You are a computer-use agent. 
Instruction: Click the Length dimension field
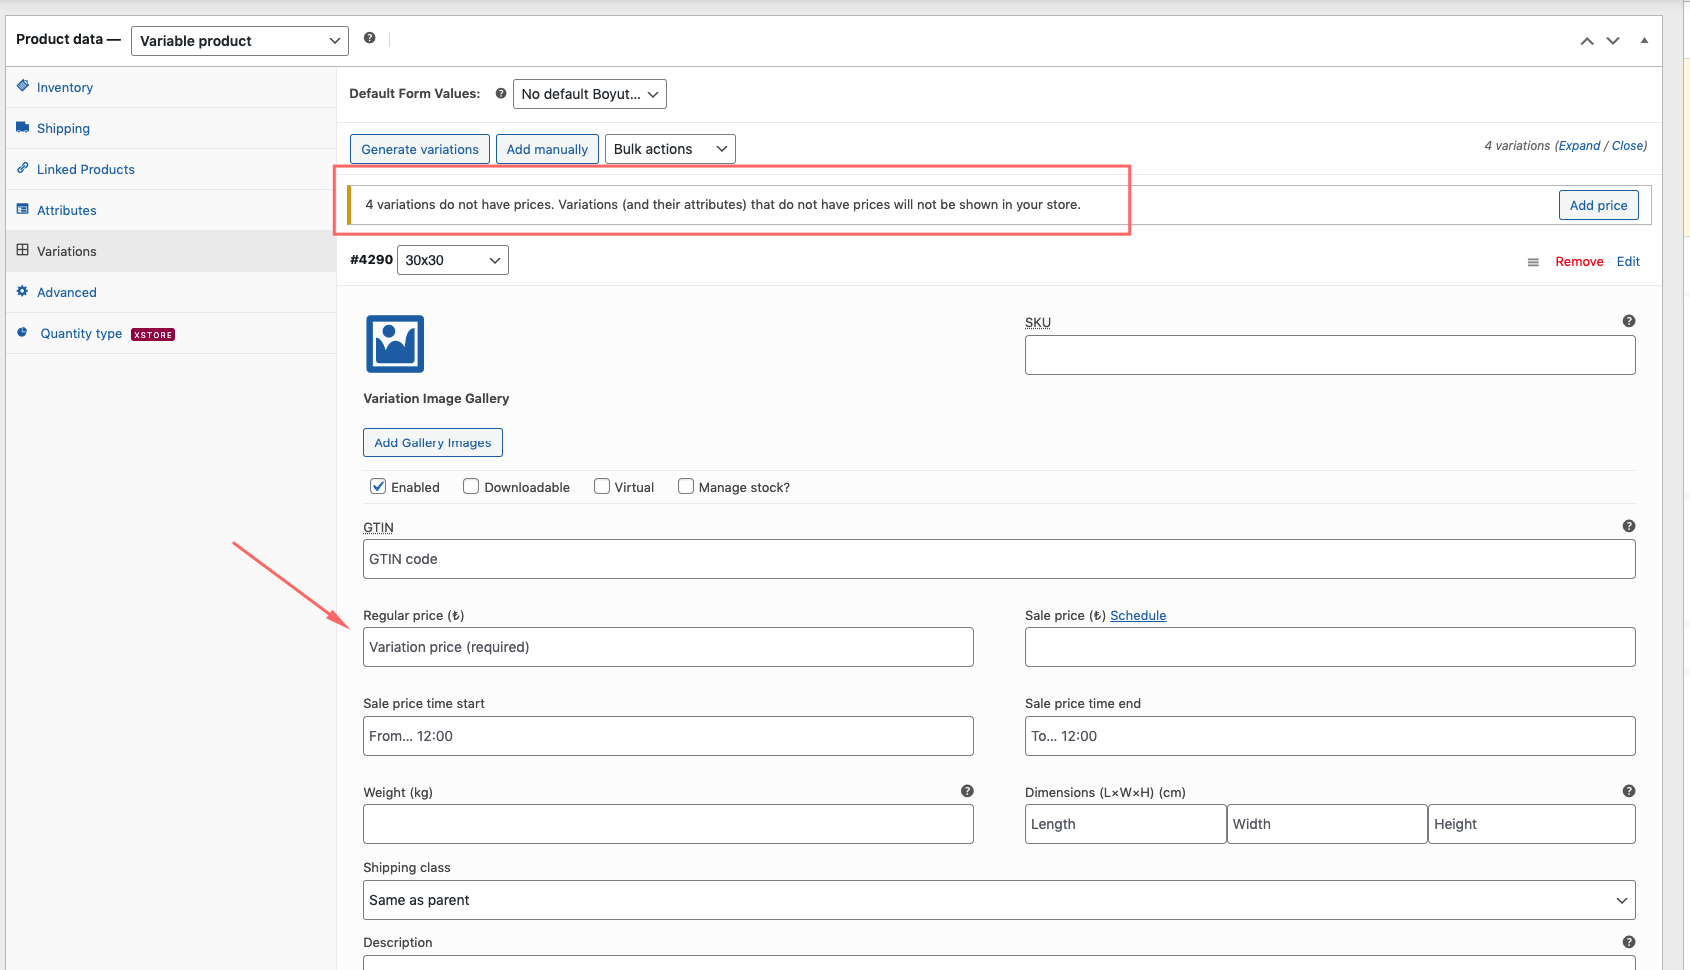pyautogui.click(x=1125, y=824)
